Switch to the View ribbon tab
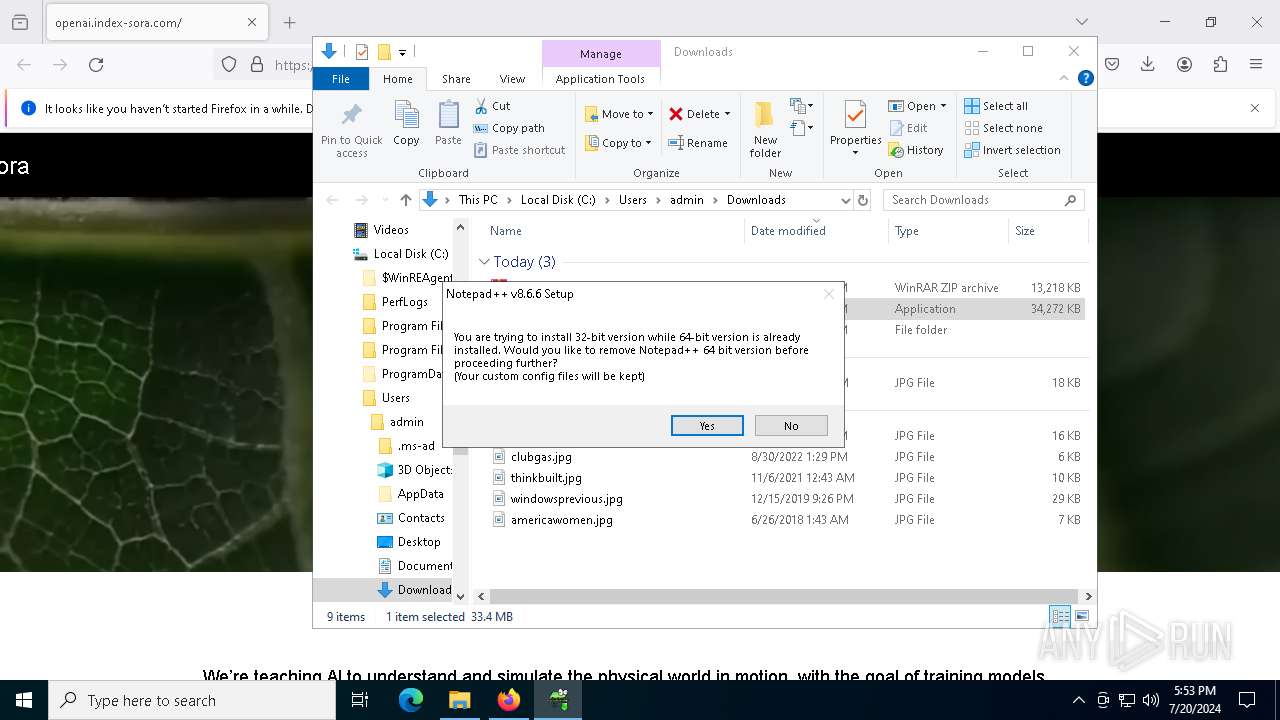This screenshot has height=720, width=1280. tap(512, 79)
